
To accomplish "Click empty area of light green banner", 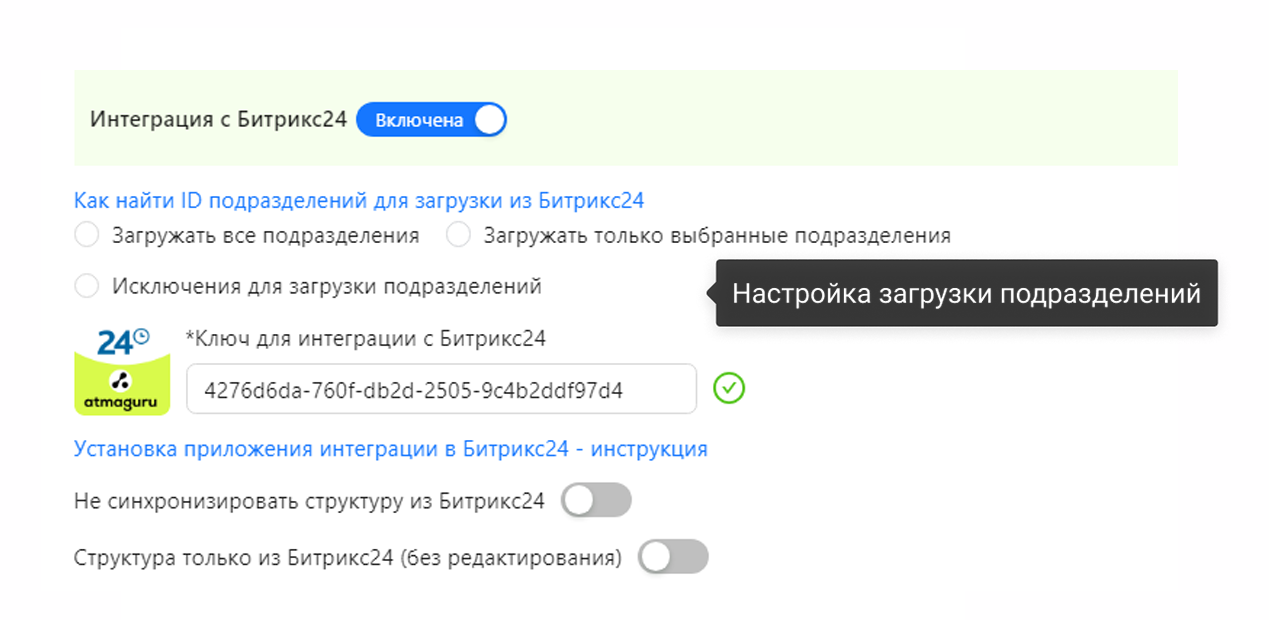I will [840, 118].
